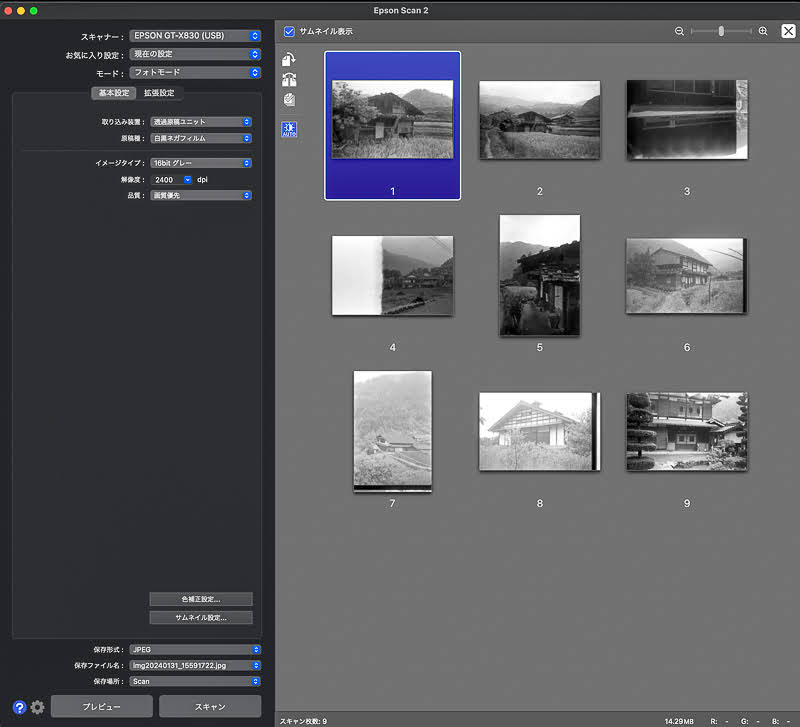Open the イメージタイプ 16bit グレー dropdown
The image size is (800, 727).
[201, 163]
